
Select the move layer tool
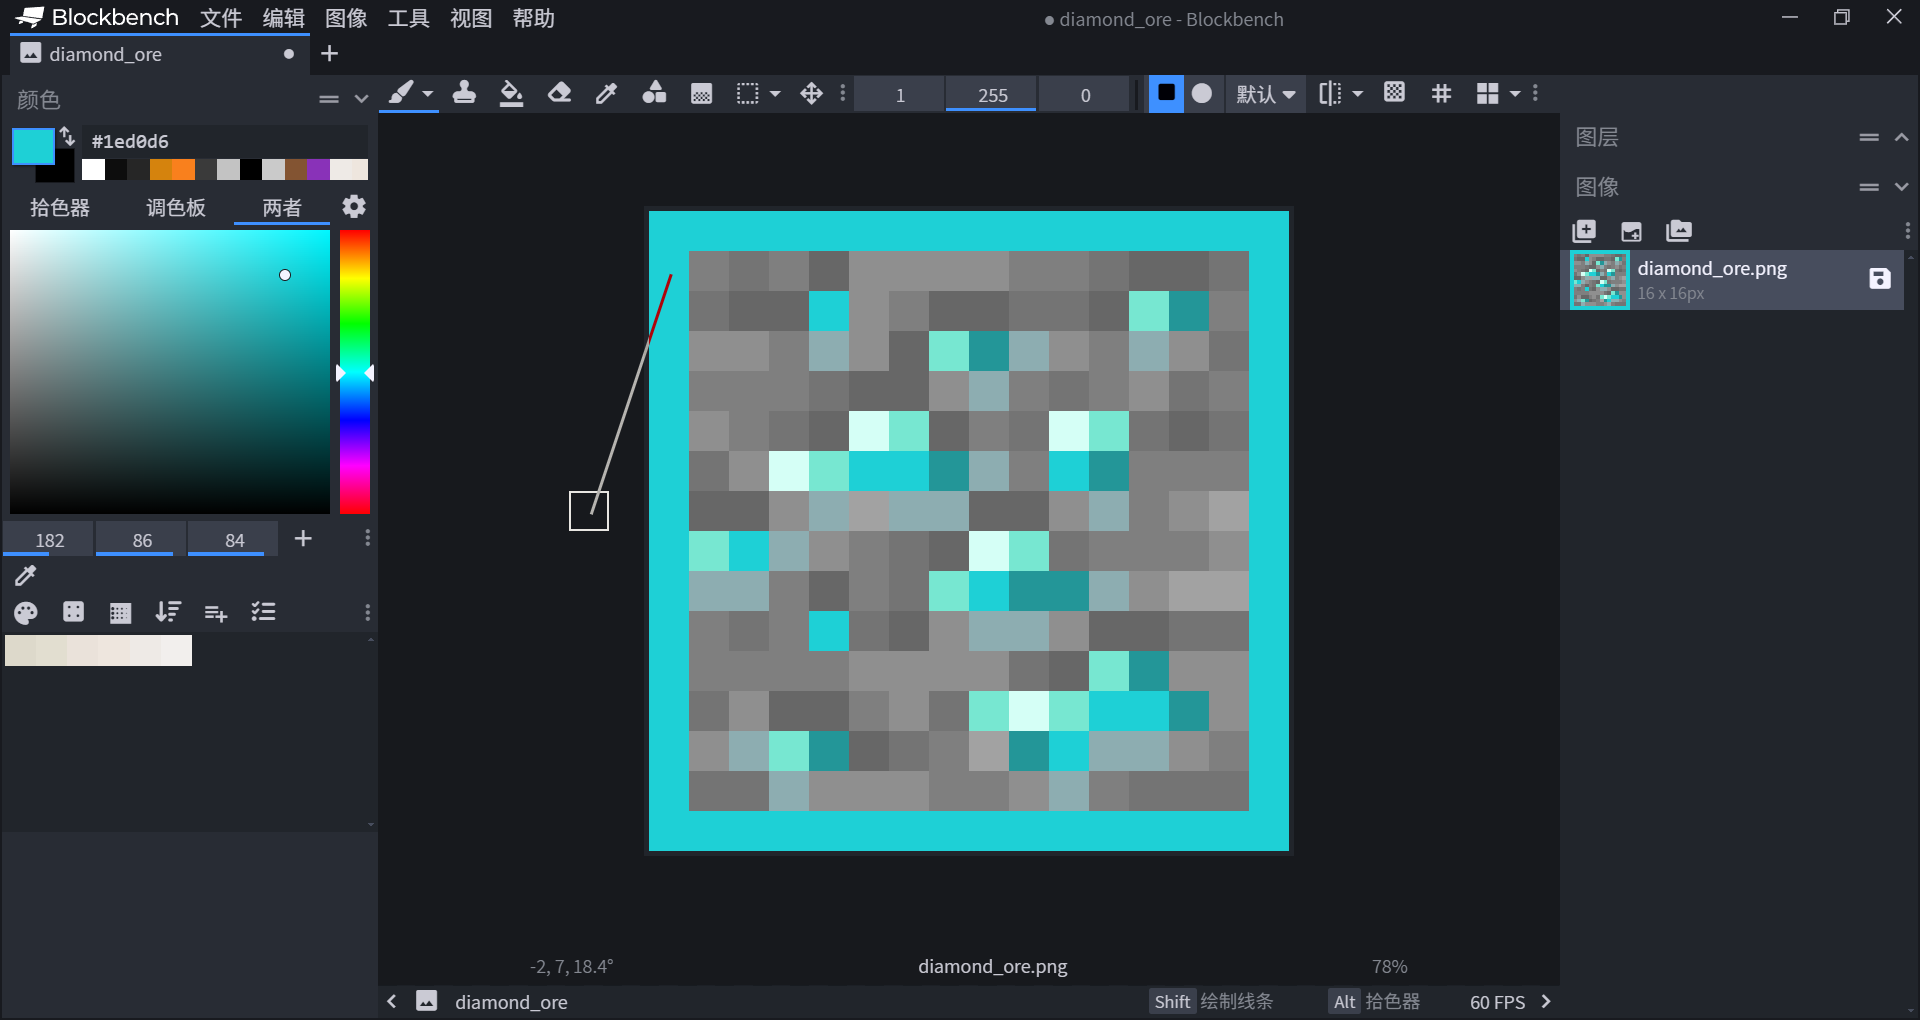coord(811,94)
